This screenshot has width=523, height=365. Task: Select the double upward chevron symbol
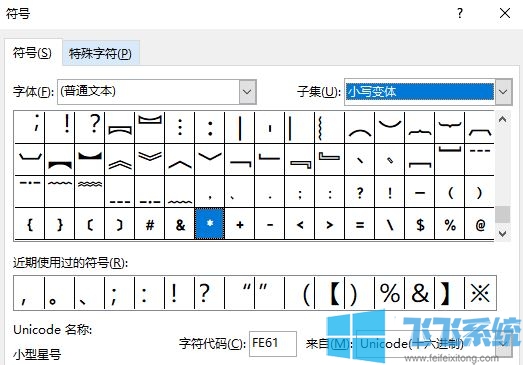pyautogui.click(x=119, y=159)
